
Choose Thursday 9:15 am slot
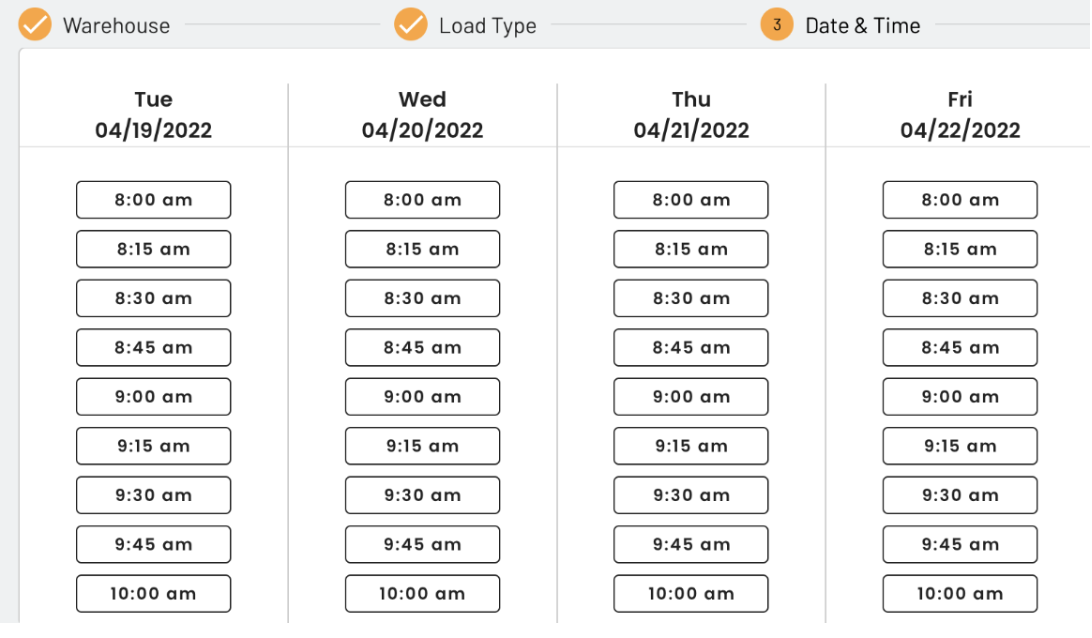pyautogui.click(x=691, y=446)
